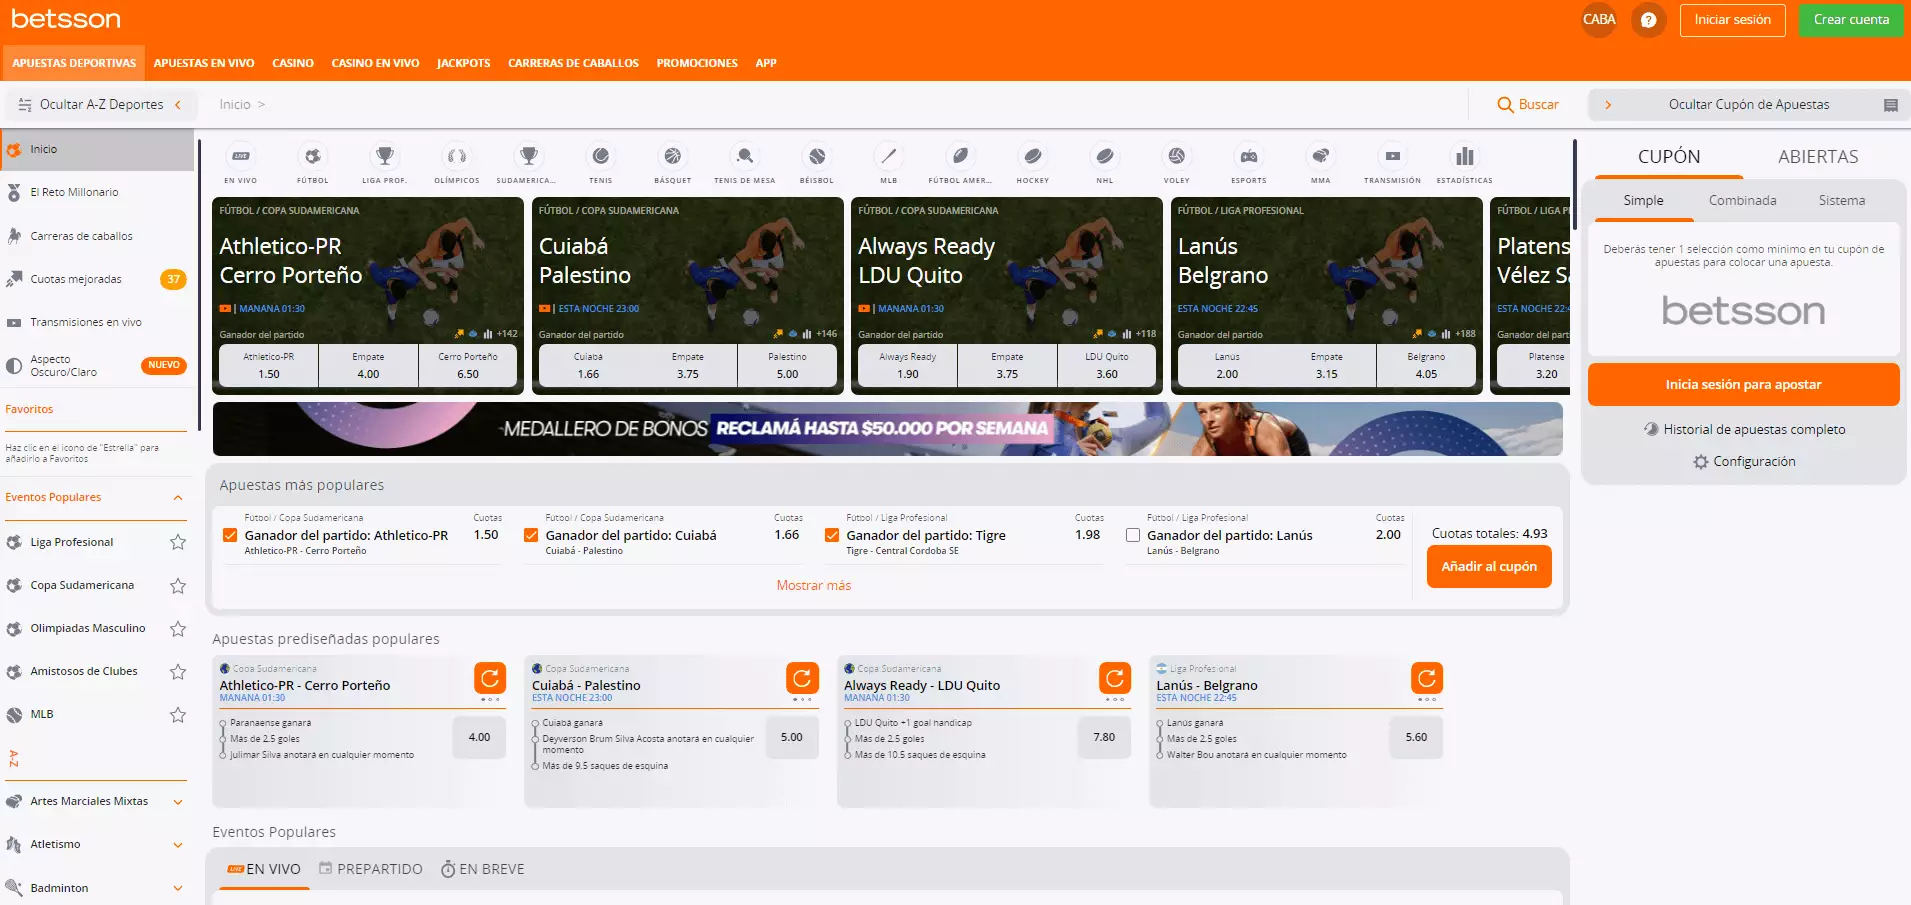
Task: Select LDU Quito 3.60 odds
Action: click(x=1107, y=365)
